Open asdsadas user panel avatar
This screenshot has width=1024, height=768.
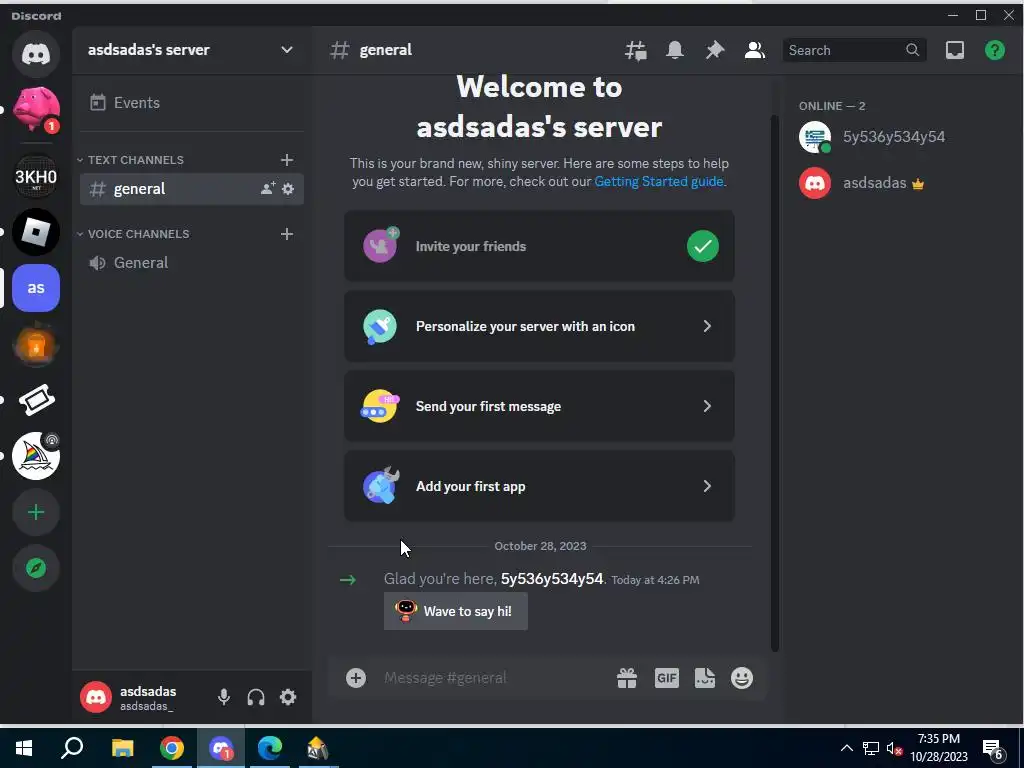(x=96, y=697)
